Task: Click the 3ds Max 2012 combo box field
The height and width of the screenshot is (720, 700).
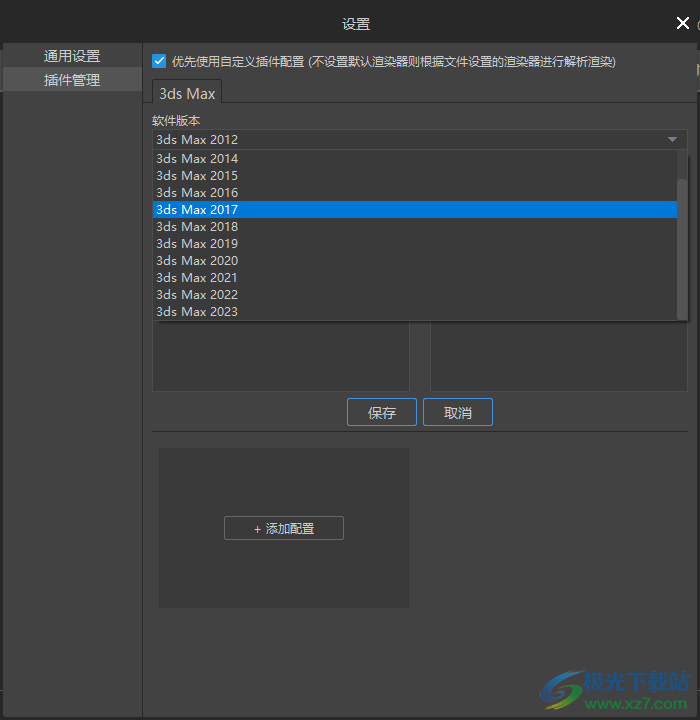Action: (x=419, y=139)
